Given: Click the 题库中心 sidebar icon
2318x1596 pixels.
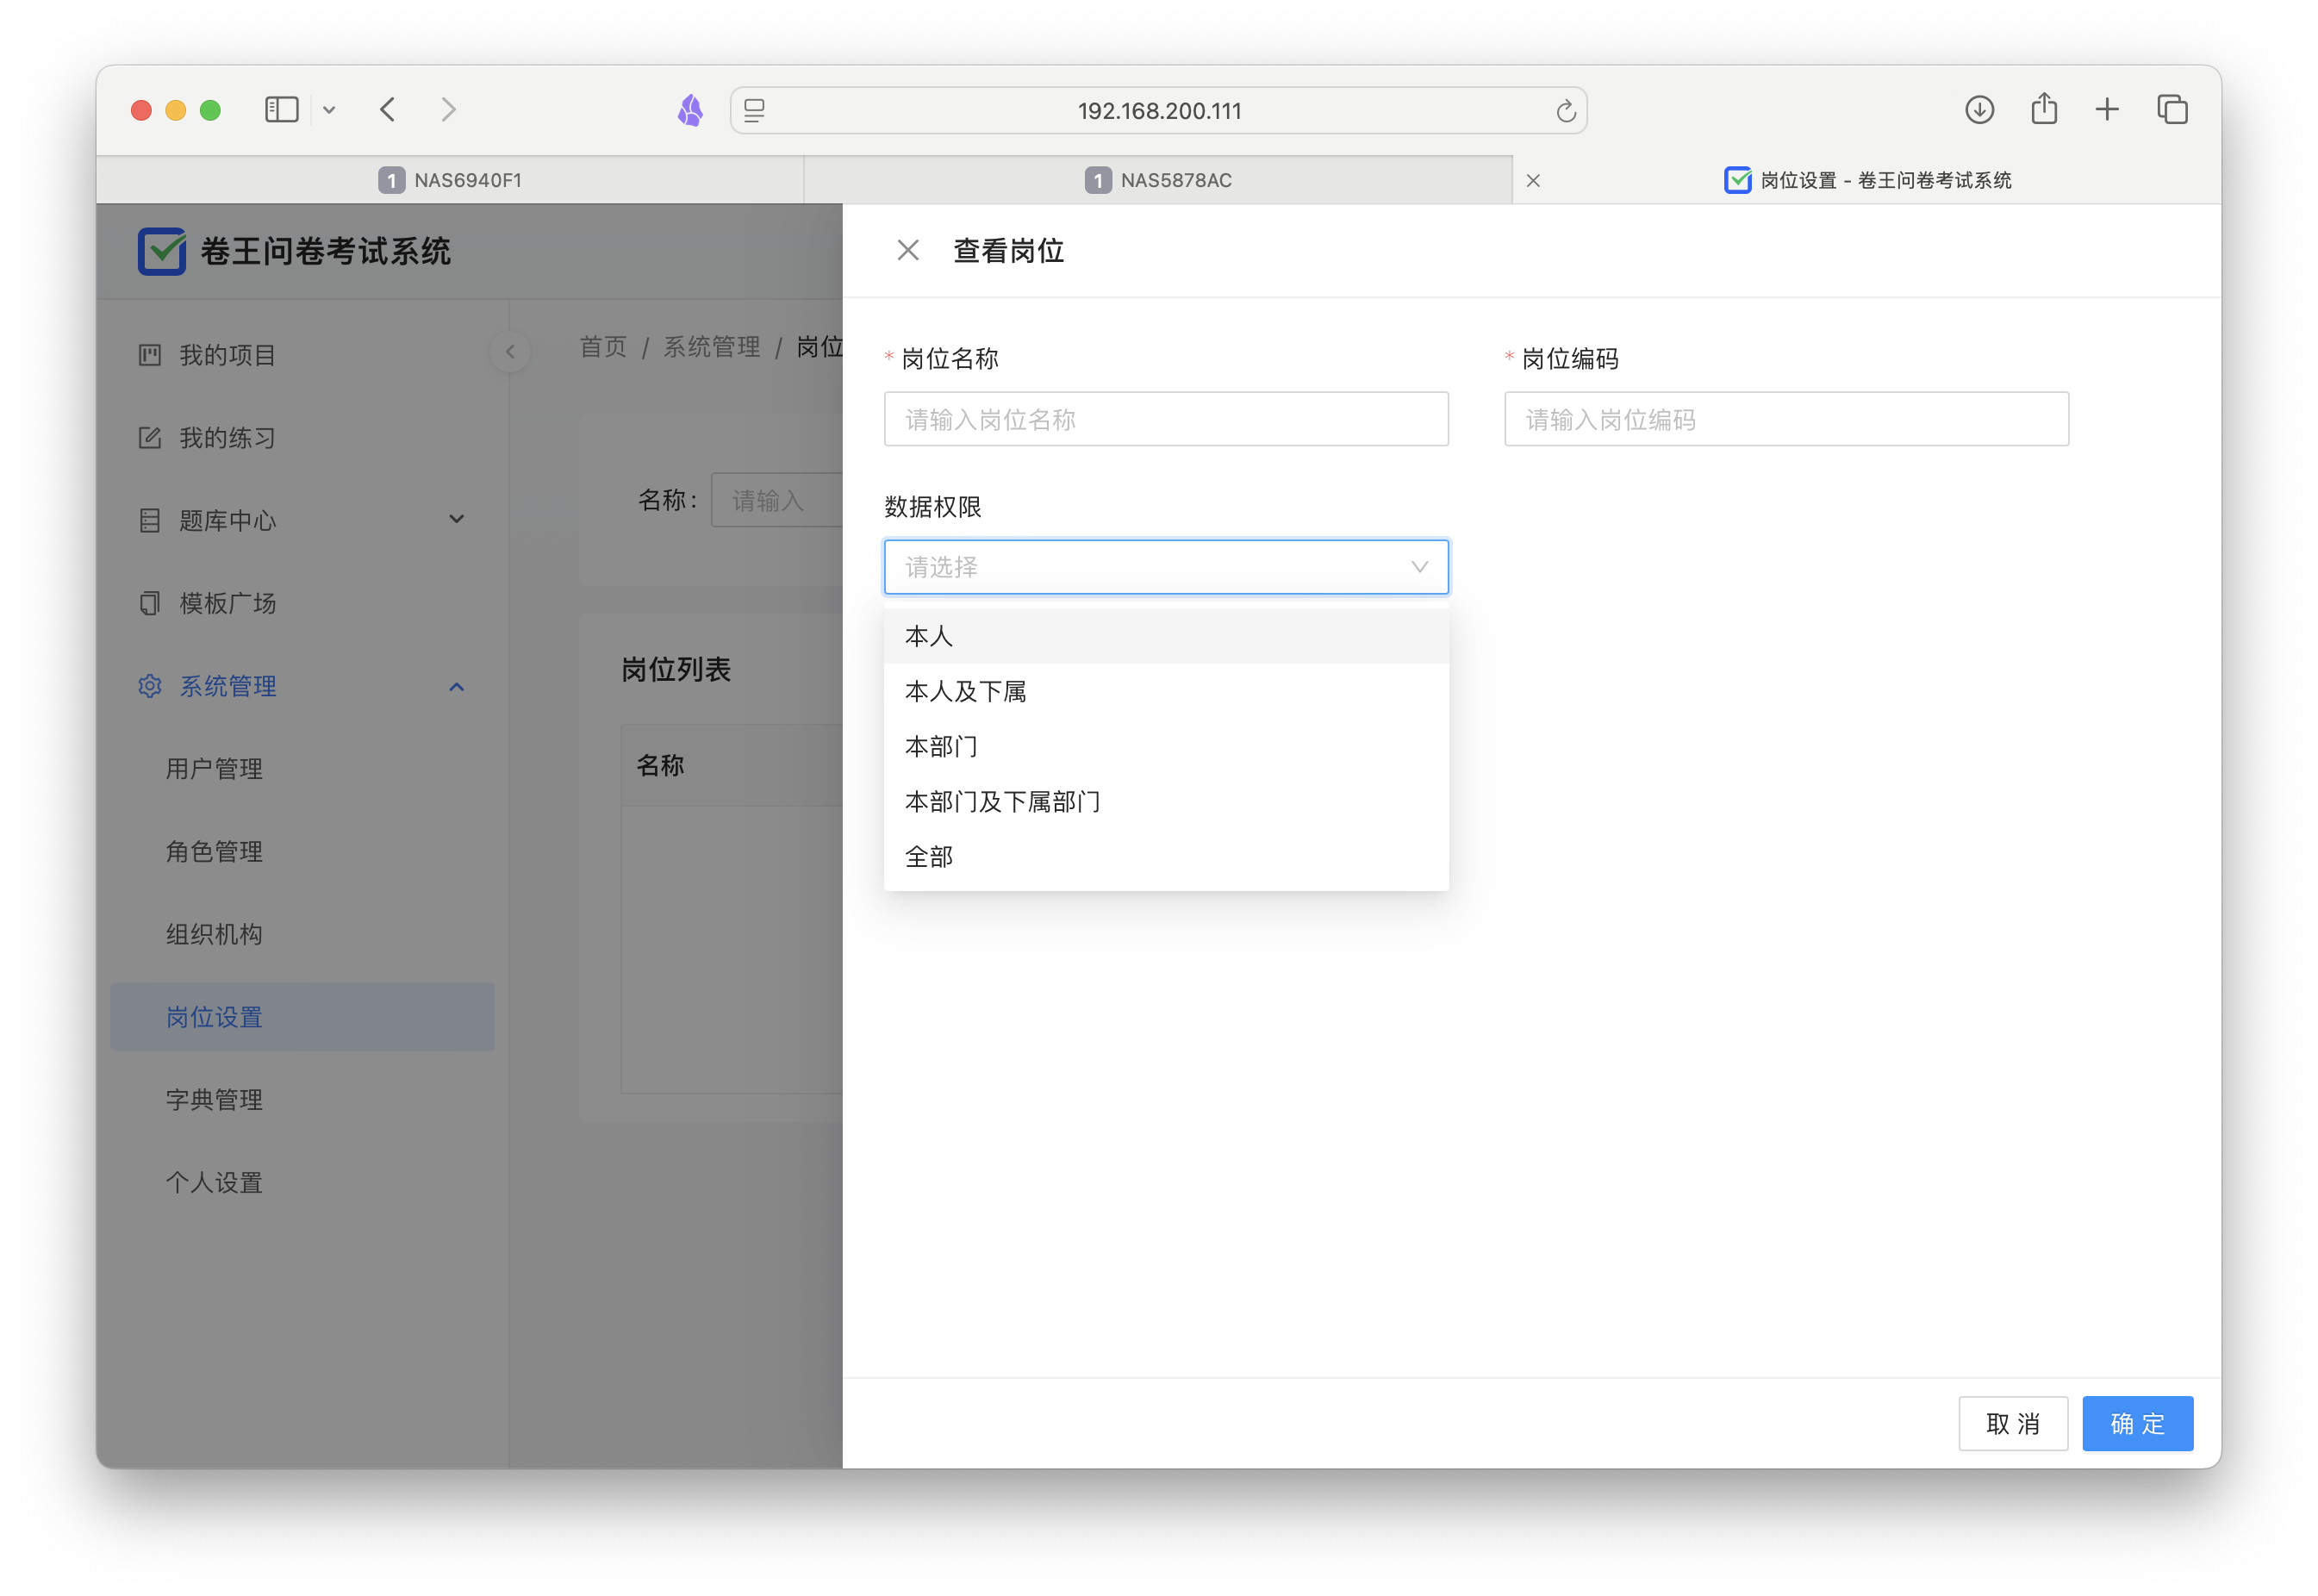Looking at the screenshot, I should (x=150, y=520).
